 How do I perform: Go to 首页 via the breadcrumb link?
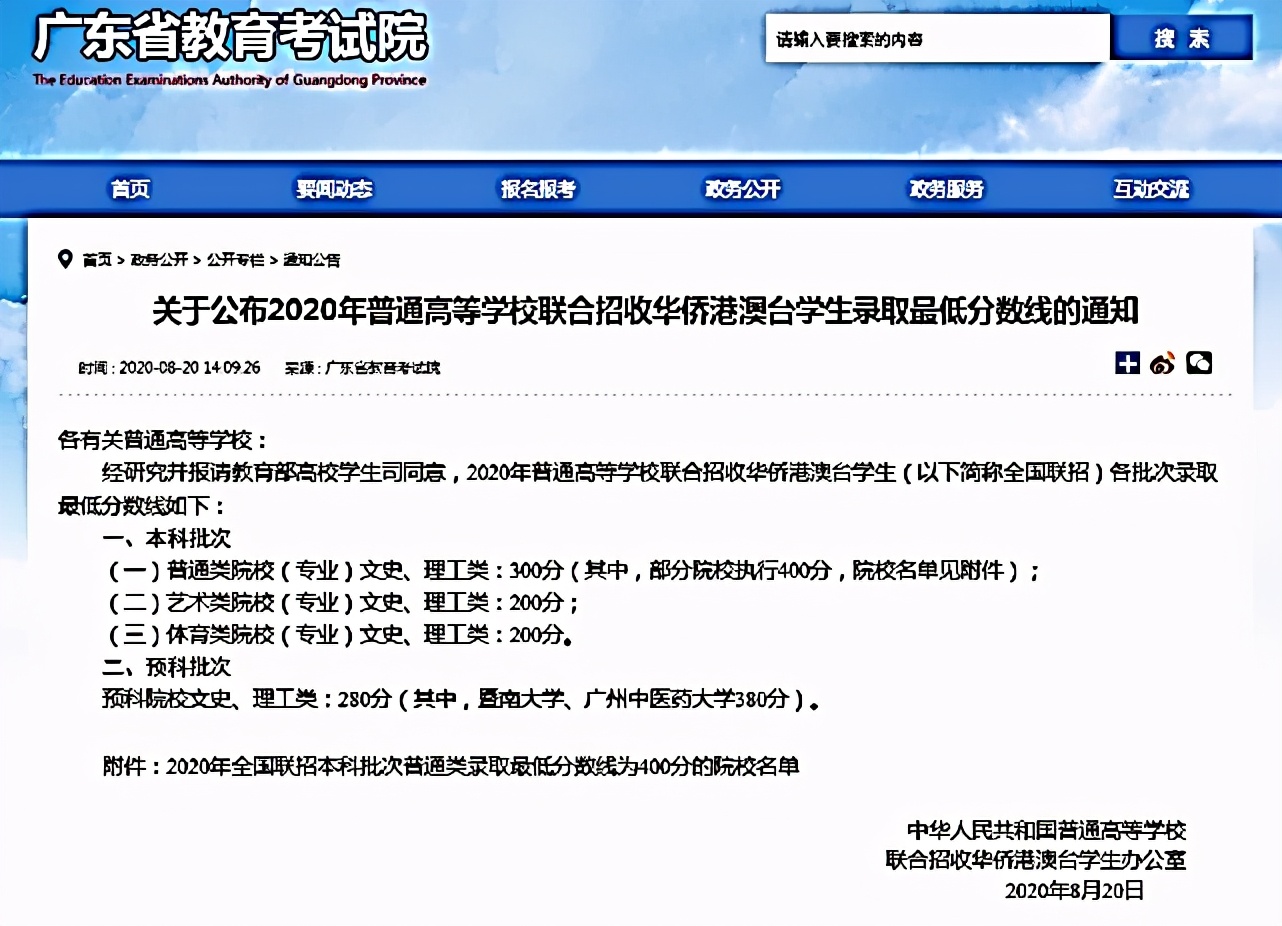coord(98,259)
